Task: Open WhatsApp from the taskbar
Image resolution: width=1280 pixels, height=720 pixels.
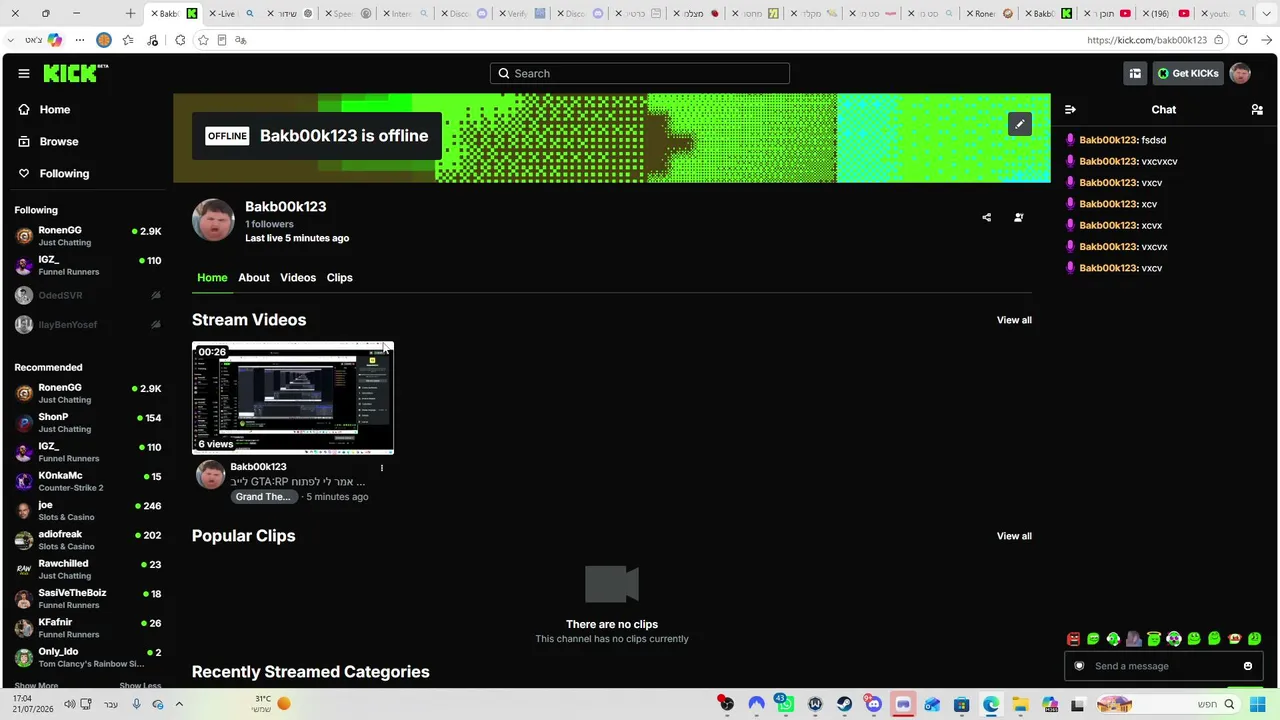Action: point(785,704)
